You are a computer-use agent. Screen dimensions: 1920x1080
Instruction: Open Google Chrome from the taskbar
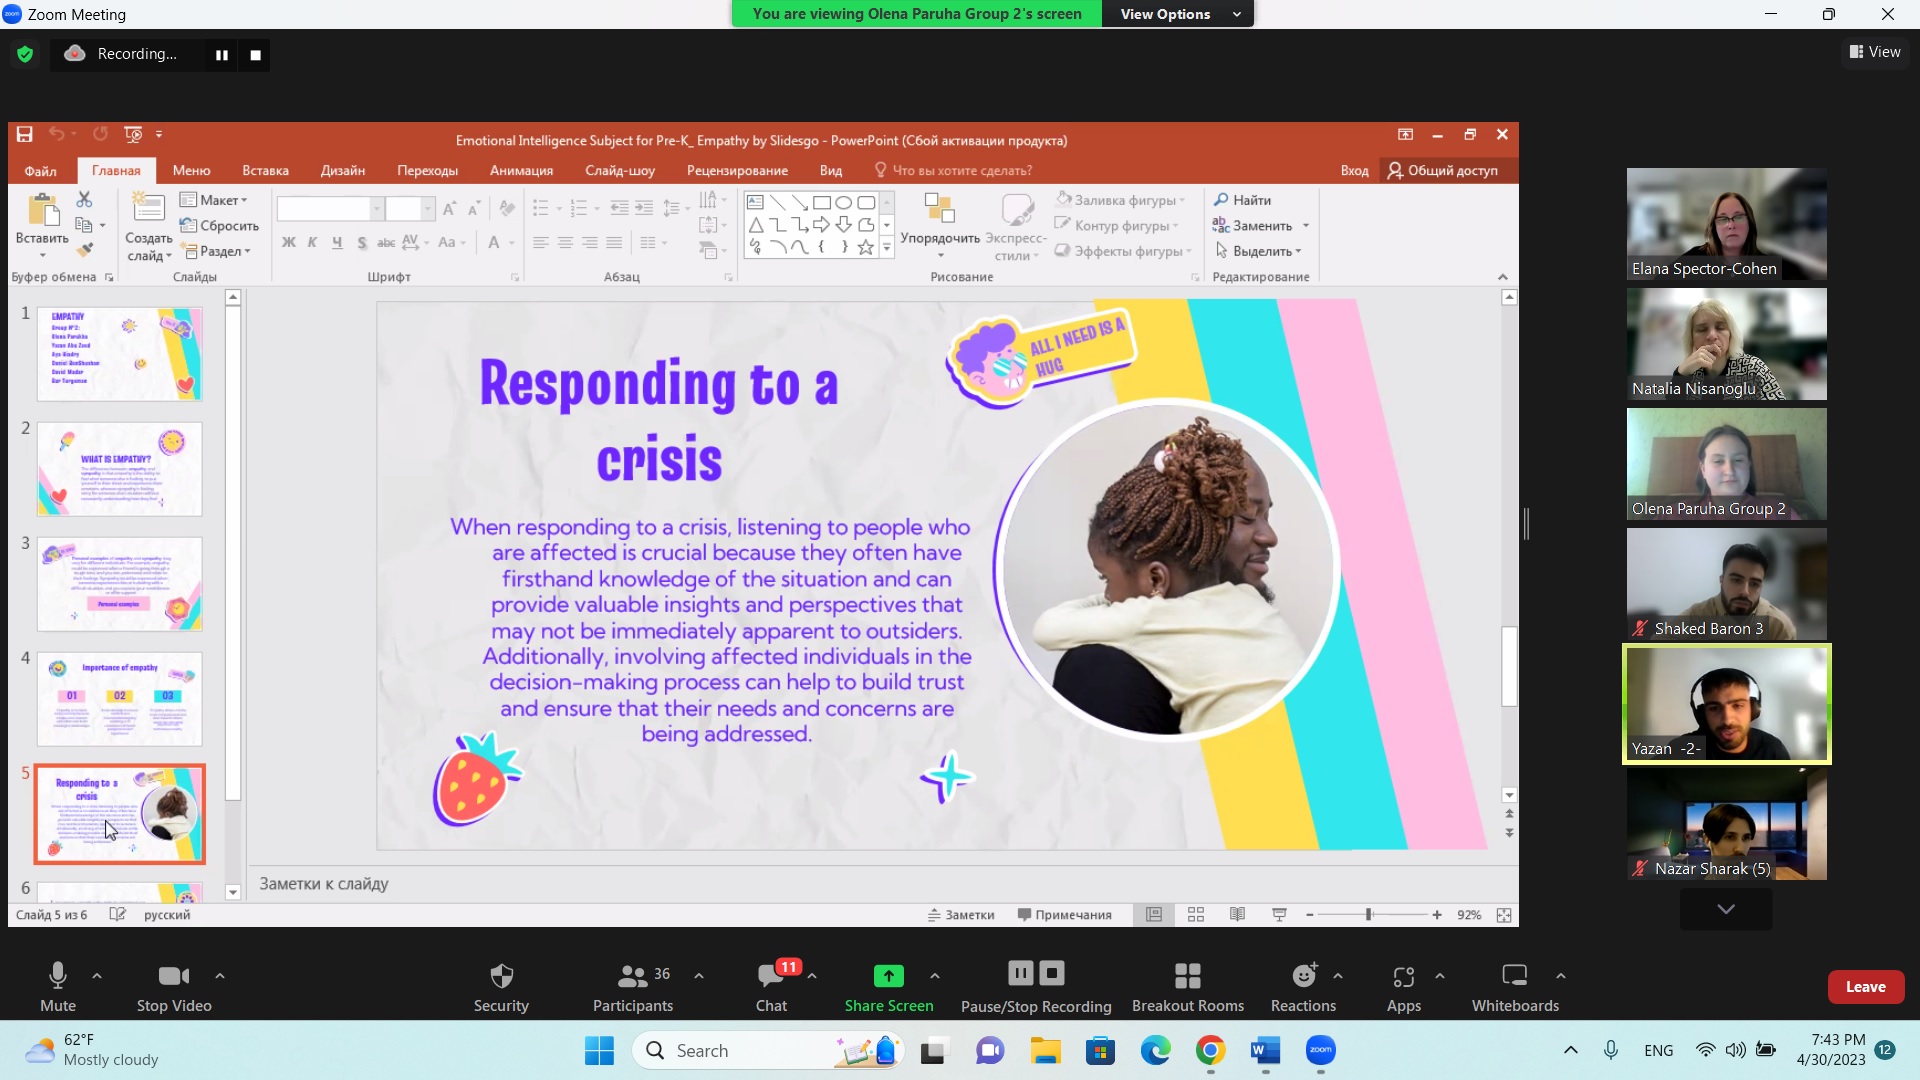point(1210,1050)
